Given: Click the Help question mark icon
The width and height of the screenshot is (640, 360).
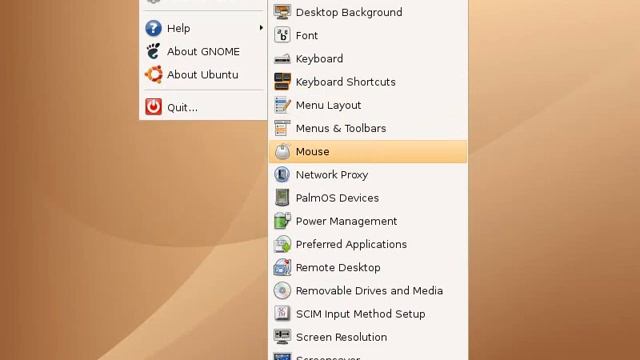Looking at the screenshot, I should (153, 28).
